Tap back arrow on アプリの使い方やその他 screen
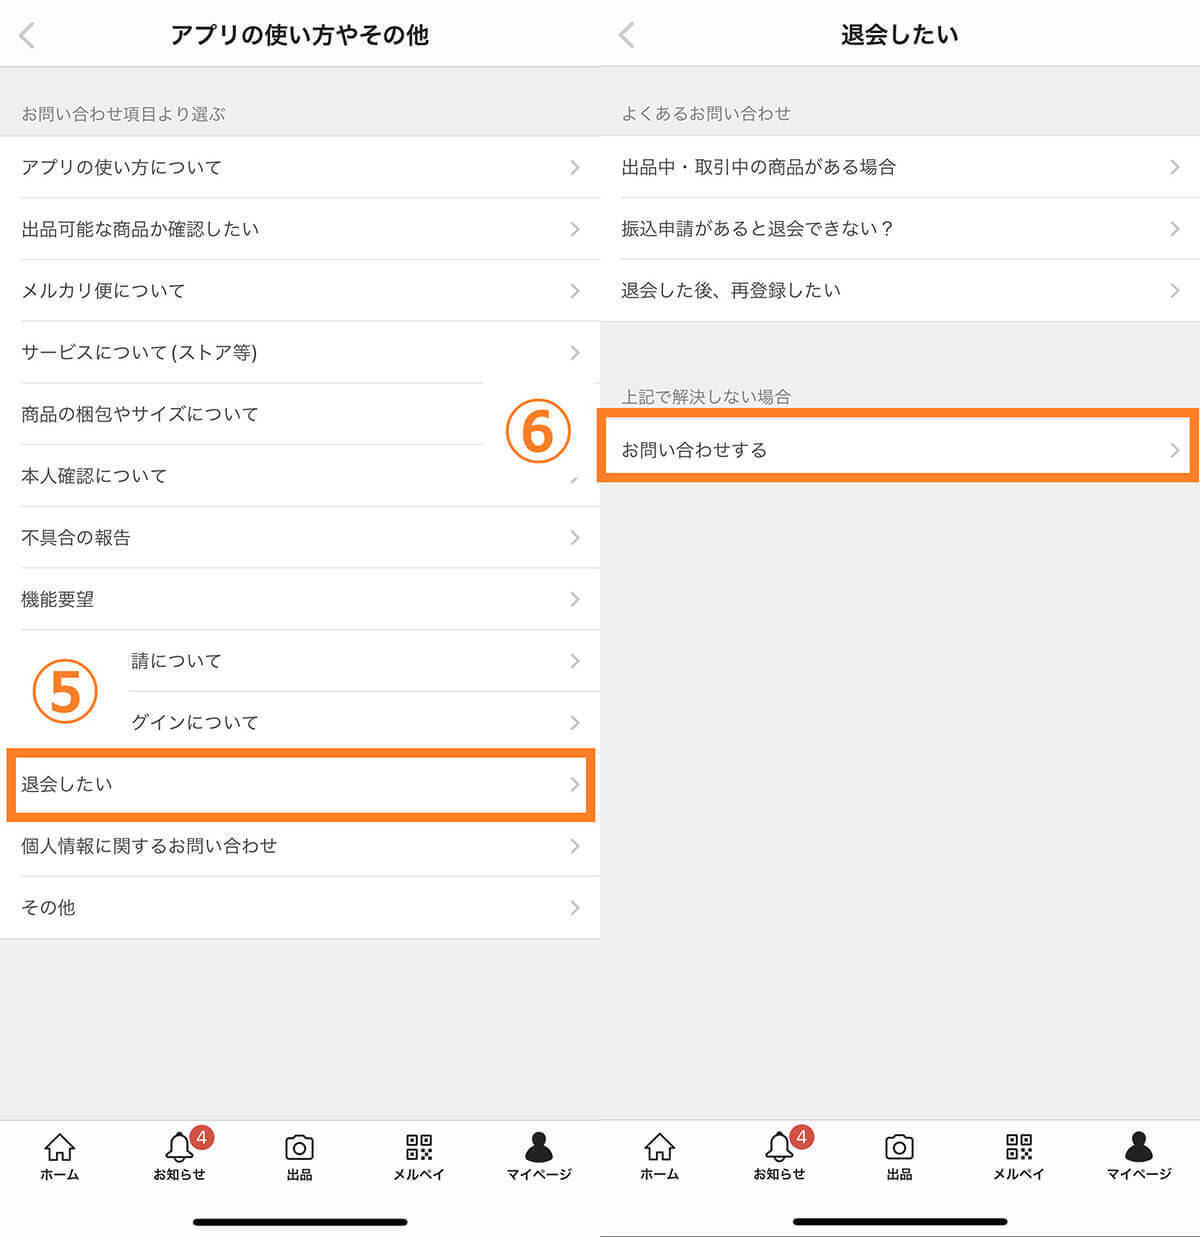This screenshot has width=1200, height=1237. click(27, 36)
